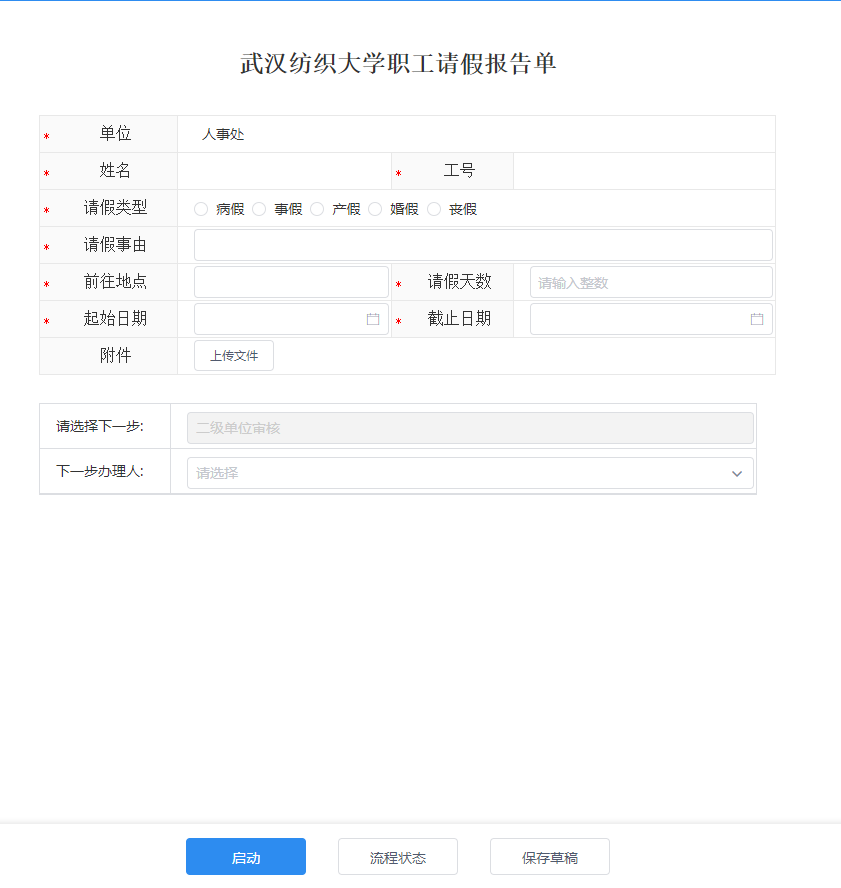Screen dimensions: 841x888
Task: Select the 丧假 leave type
Action: pyautogui.click(x=434, y=209)
